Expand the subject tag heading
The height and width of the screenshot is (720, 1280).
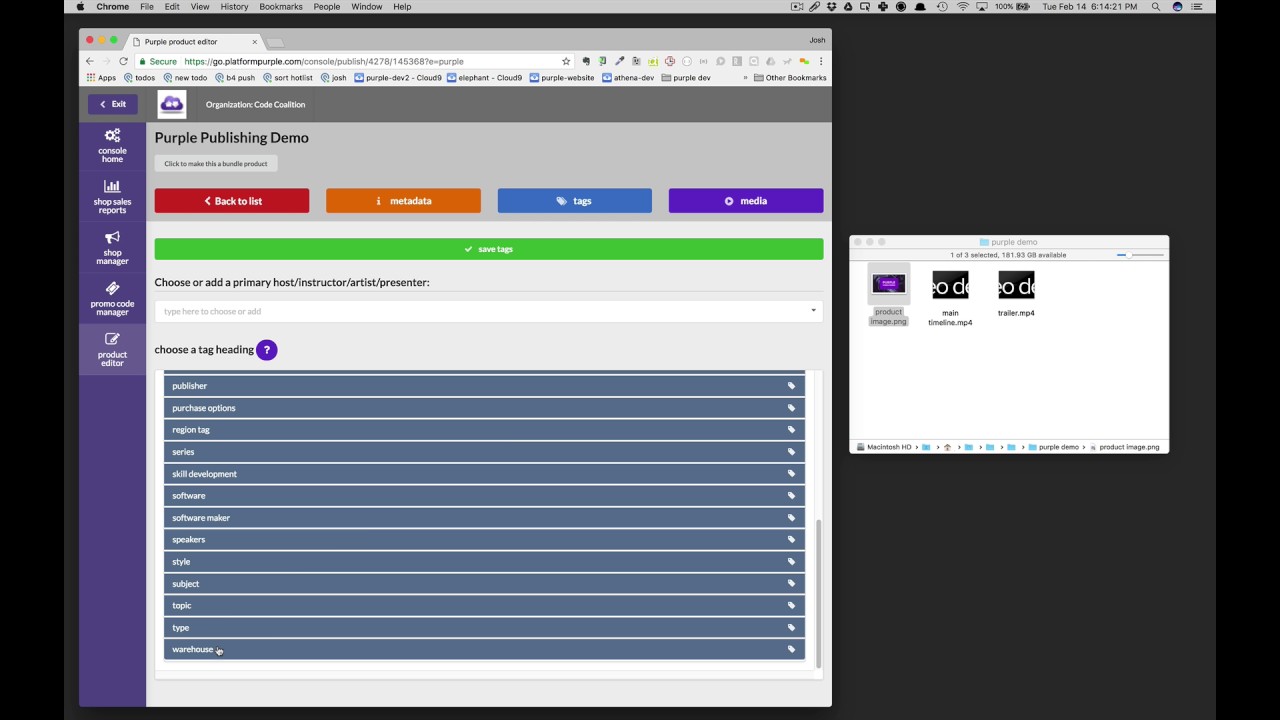coord(484,584)
